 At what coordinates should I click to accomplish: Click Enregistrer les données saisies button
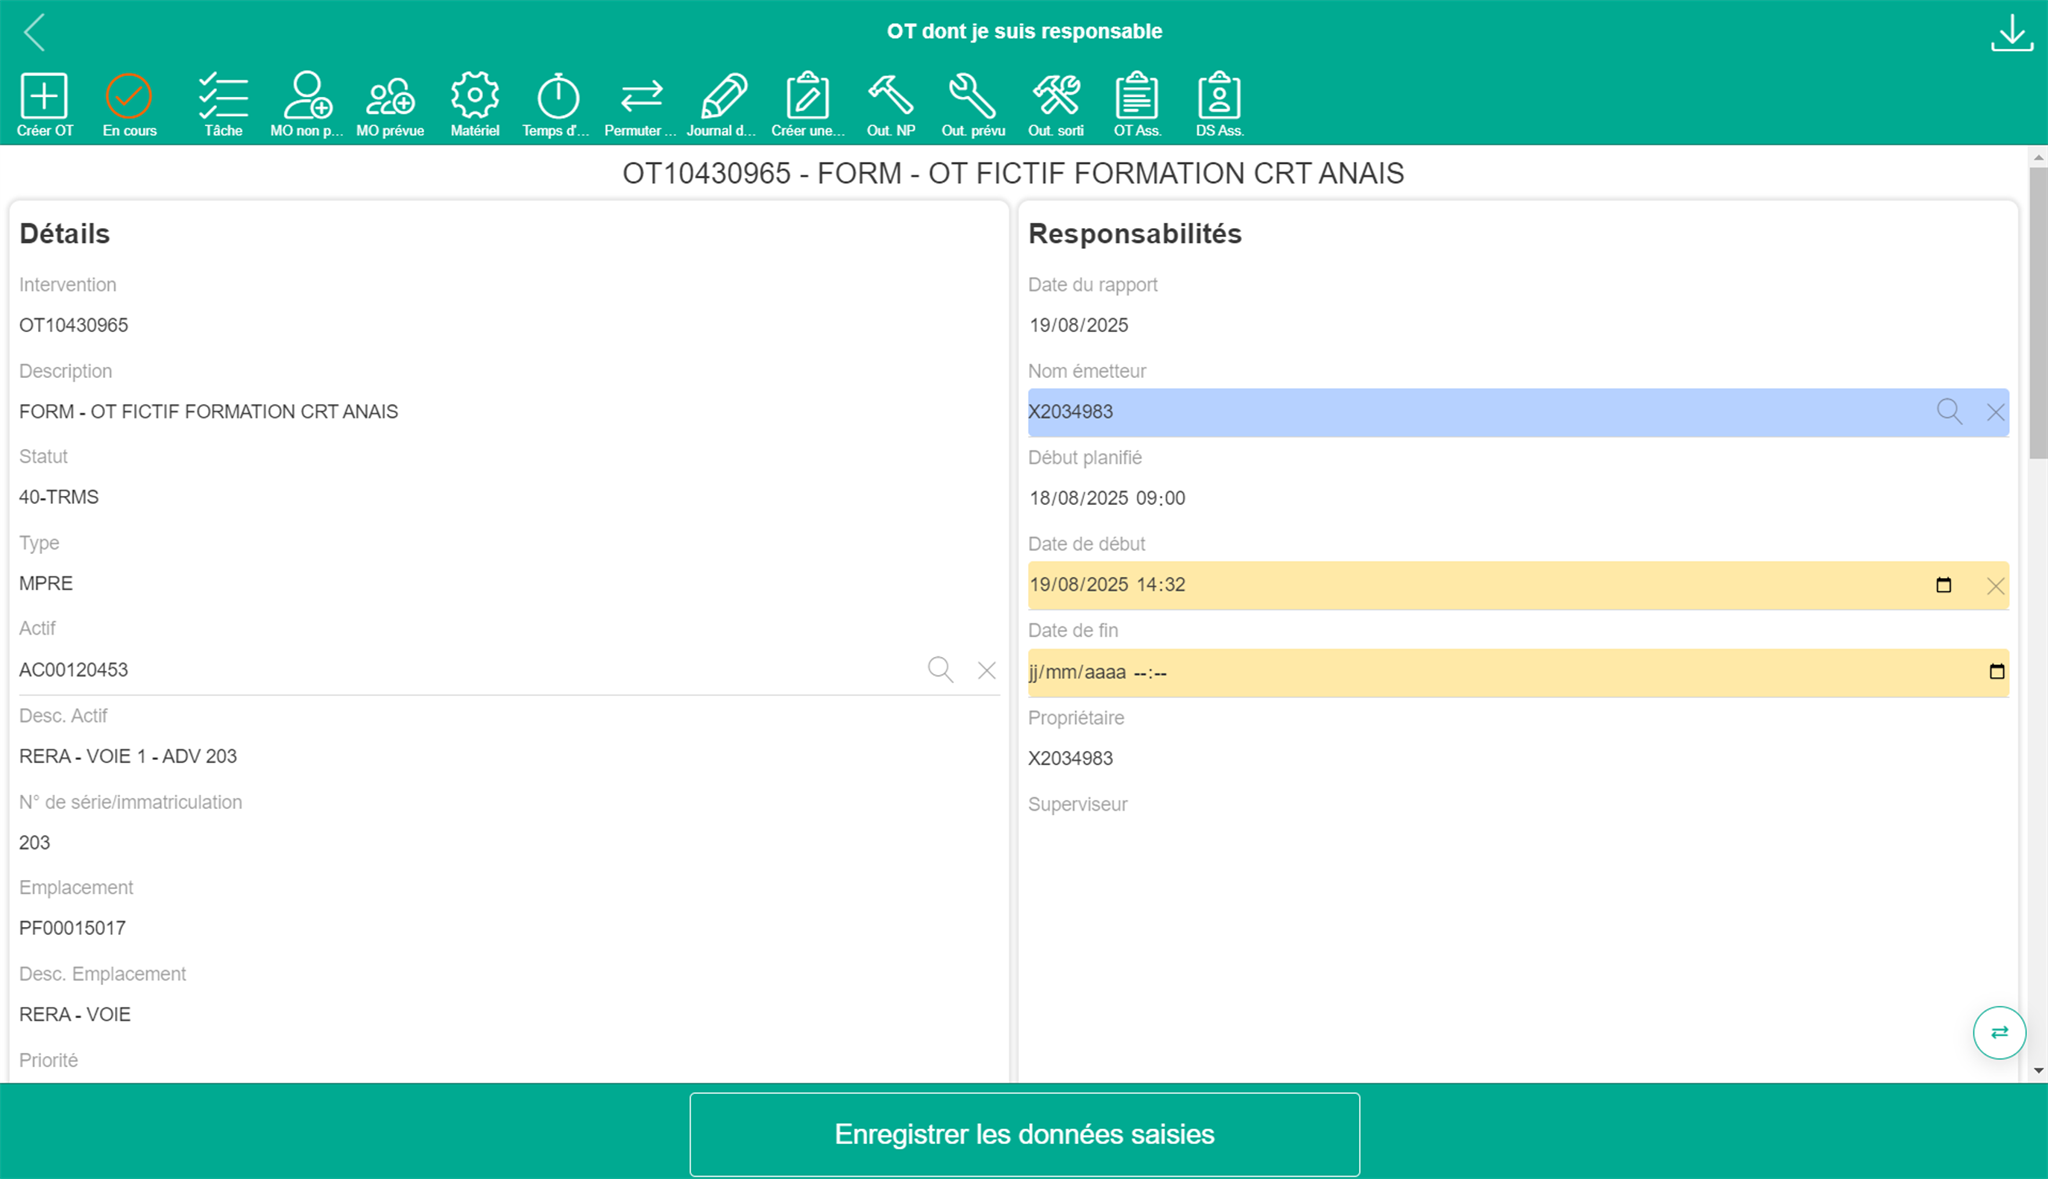pos(1024,1134)
